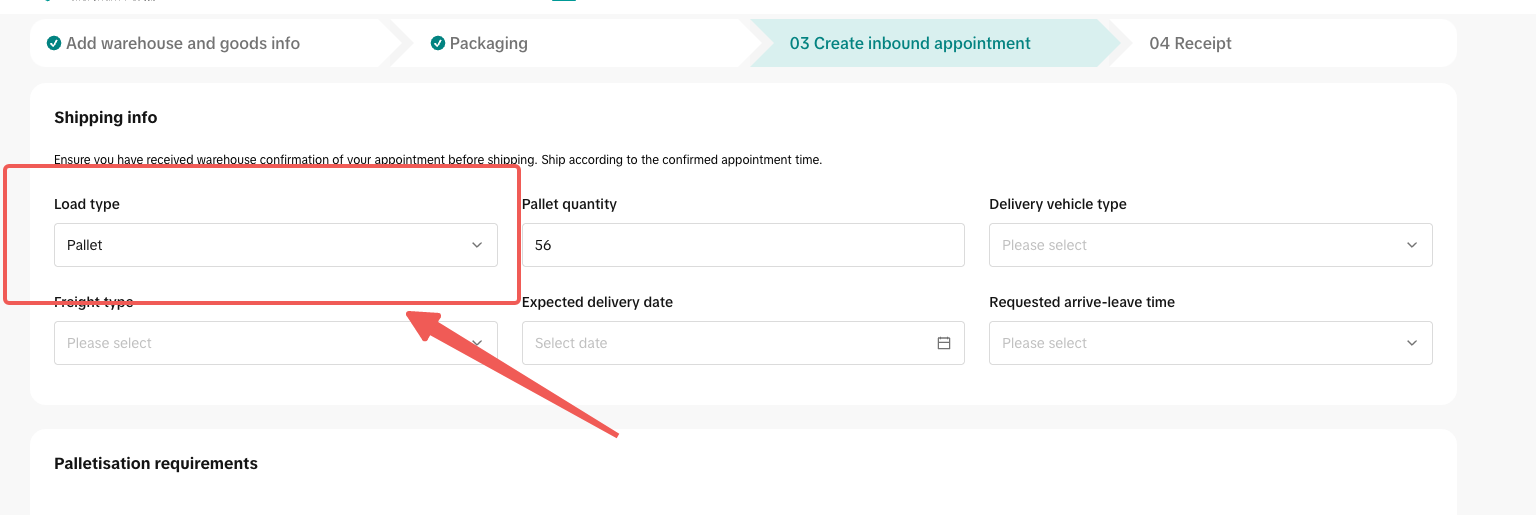
Task: Click the green checkmark beside Add warehouse step
Action: 54,44
